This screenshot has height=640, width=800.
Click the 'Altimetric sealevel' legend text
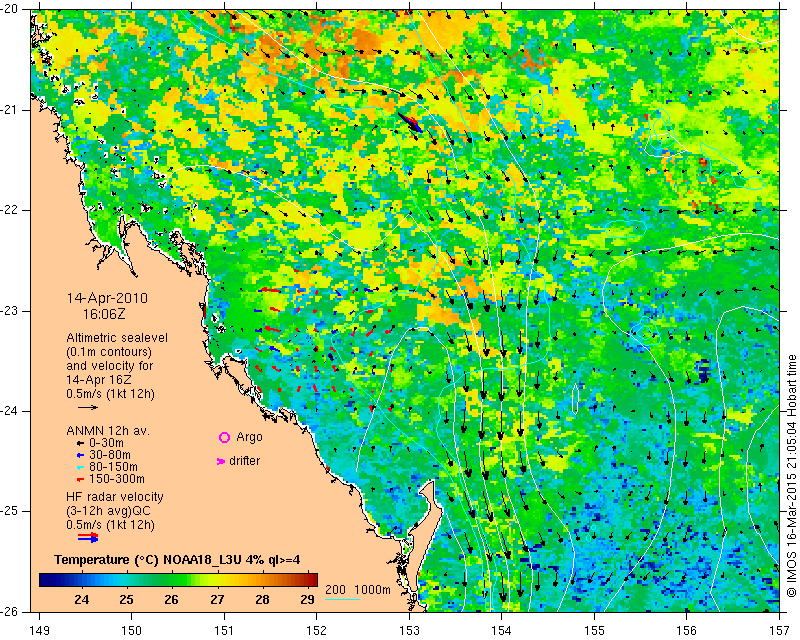pos(117,338)
